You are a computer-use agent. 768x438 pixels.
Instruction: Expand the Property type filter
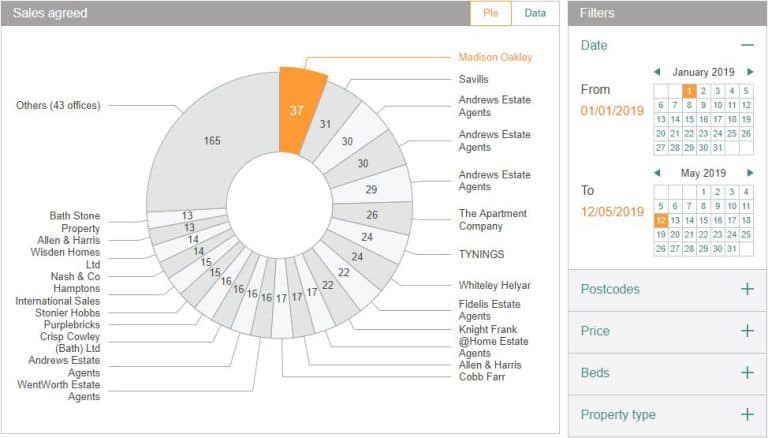click(x=747, y=414)
